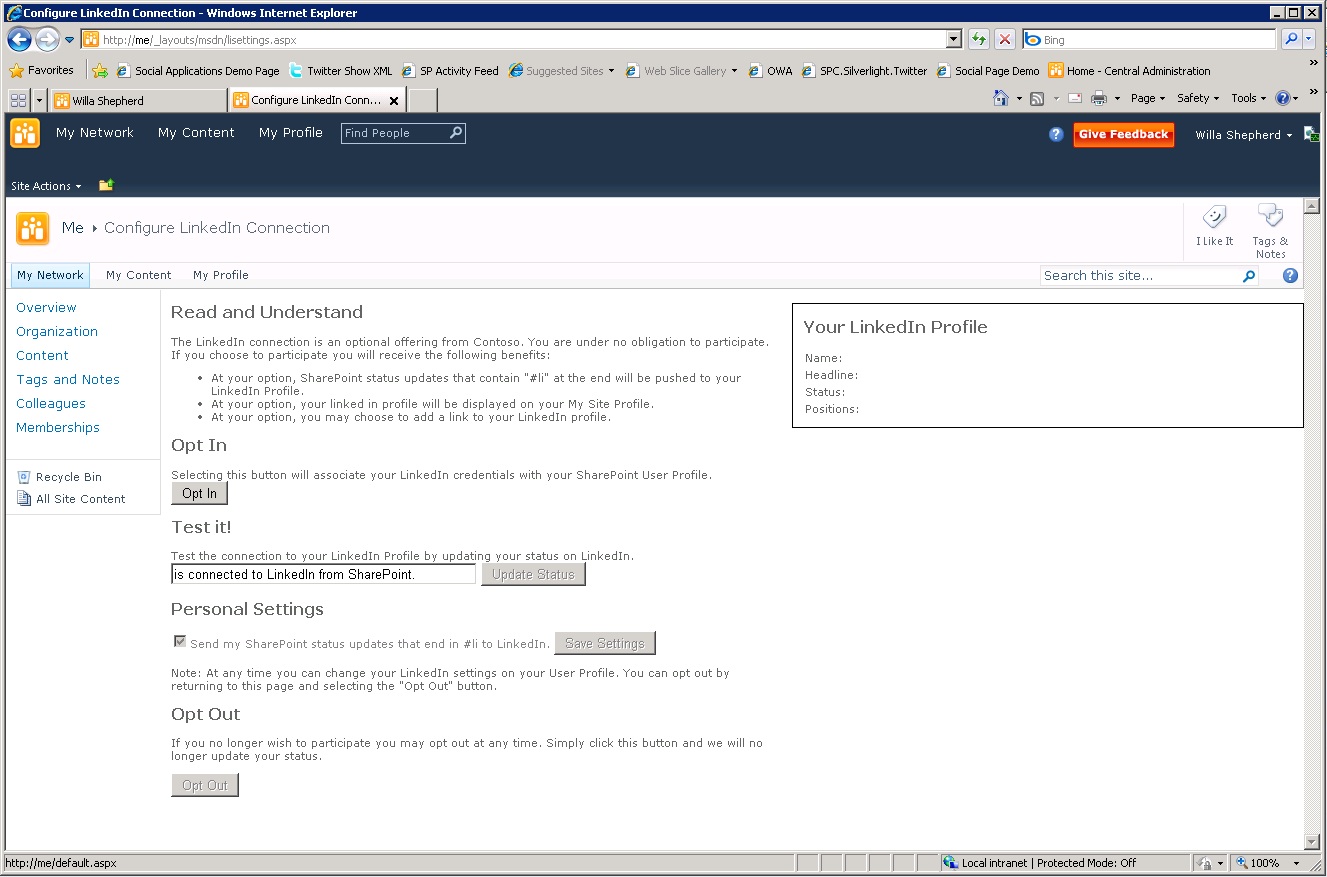Open the search provider dropdown arrow

pos(1308,40)
